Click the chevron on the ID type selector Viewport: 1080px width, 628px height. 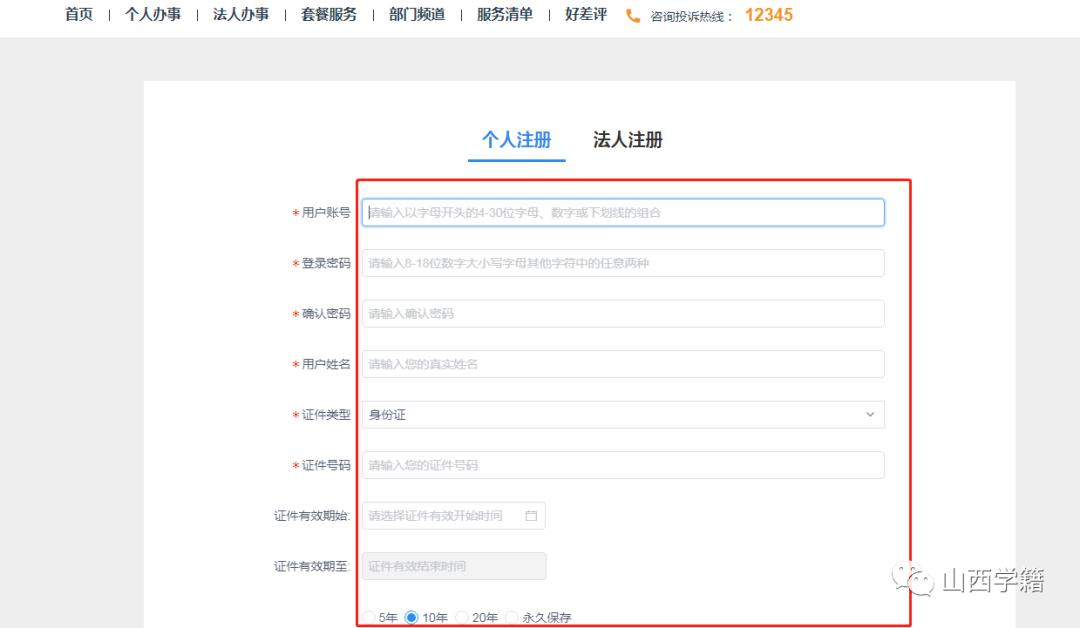click(x=869, y=414)
